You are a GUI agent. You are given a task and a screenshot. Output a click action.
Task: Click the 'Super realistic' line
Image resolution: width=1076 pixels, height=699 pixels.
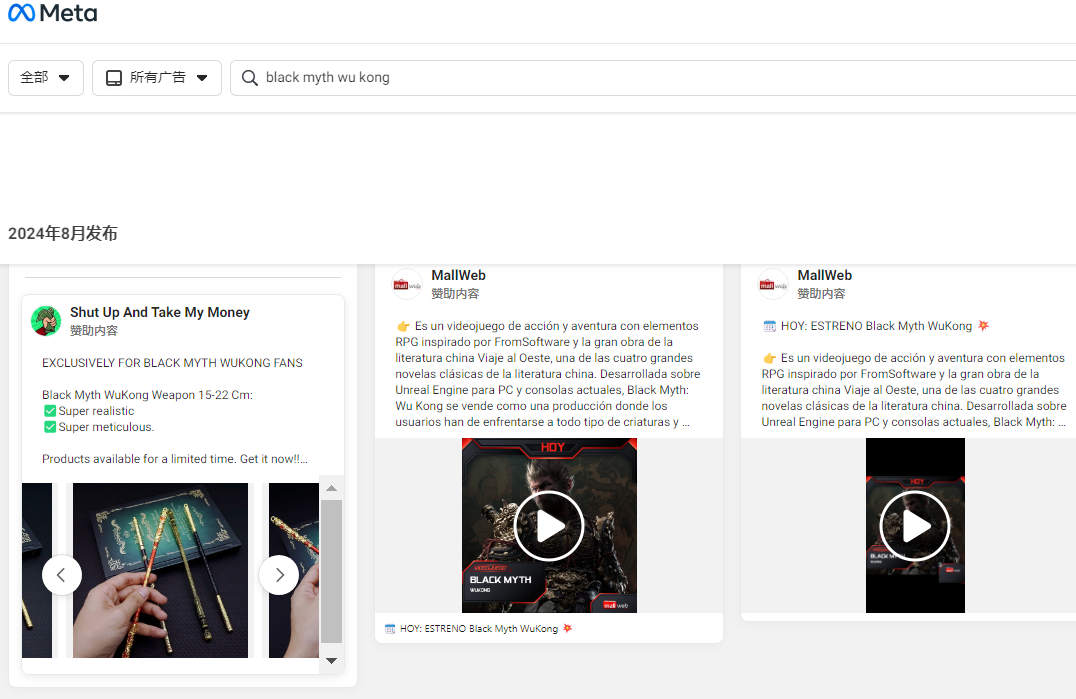[x=89, y=411]
